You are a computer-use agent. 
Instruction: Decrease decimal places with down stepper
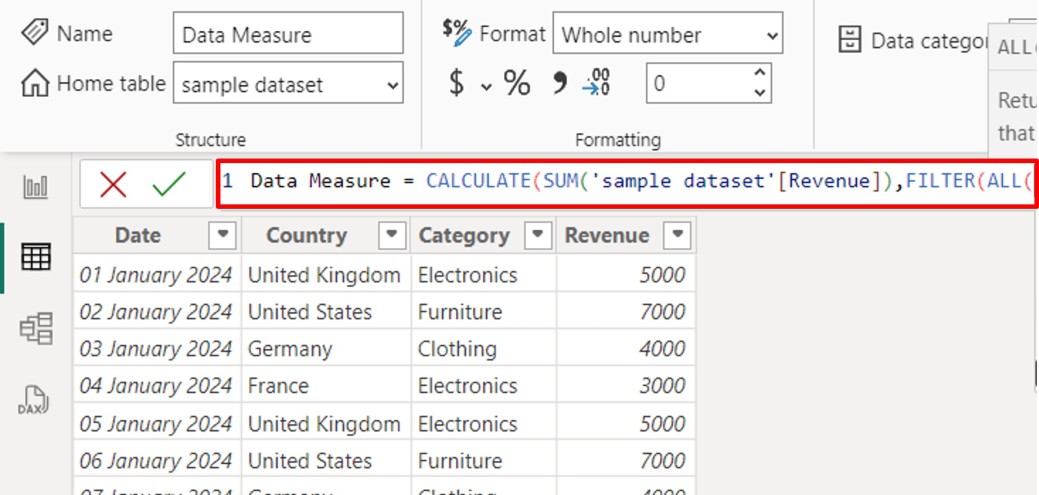[761, 93]
